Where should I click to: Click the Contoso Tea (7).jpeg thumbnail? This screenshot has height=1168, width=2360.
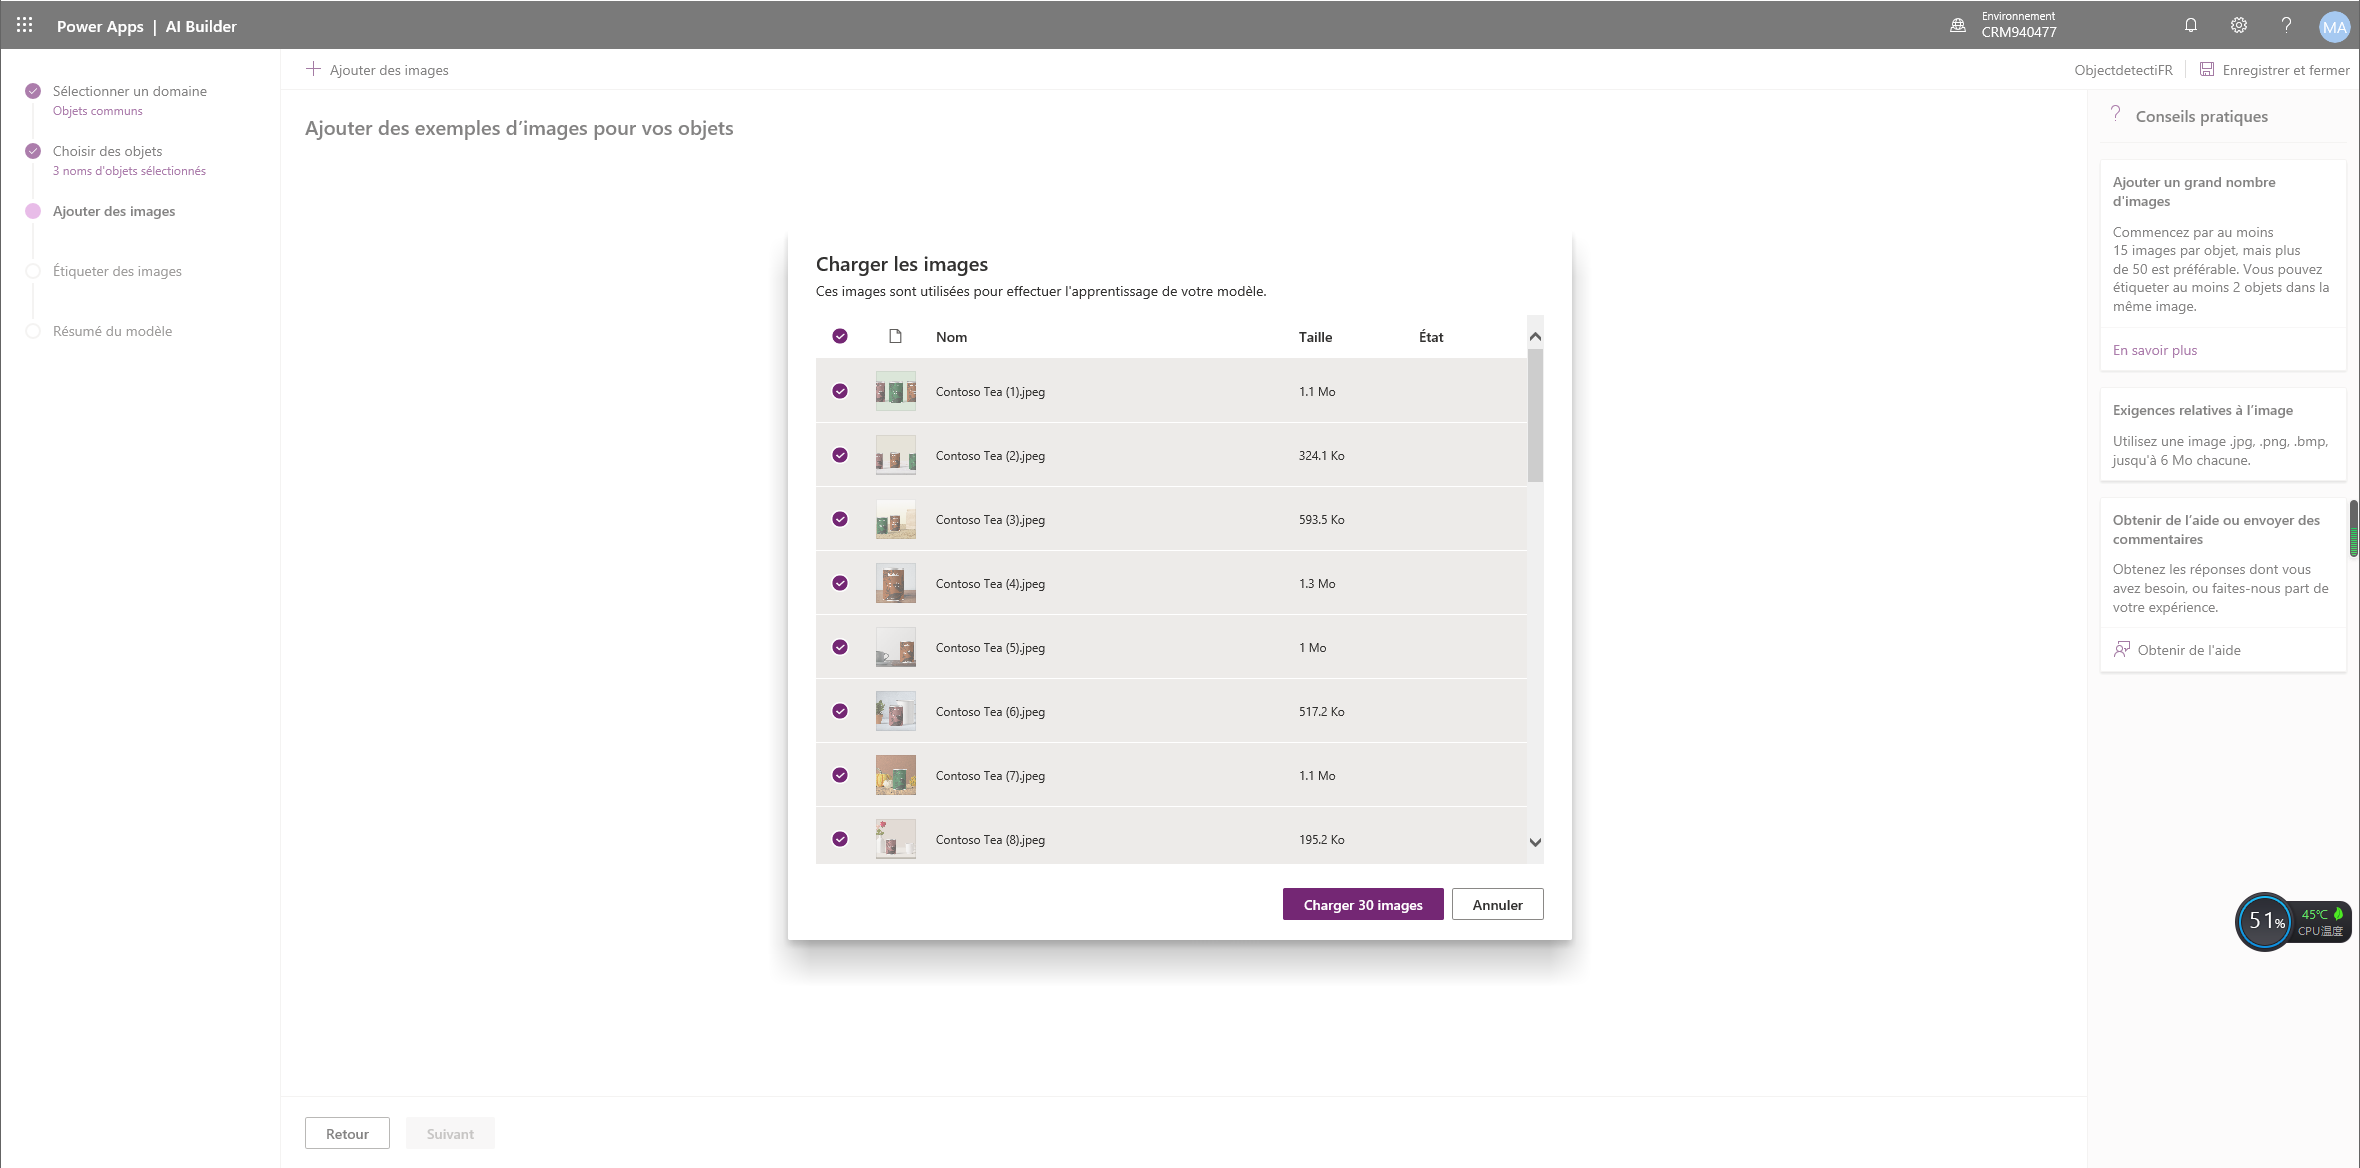click(895, 775)
